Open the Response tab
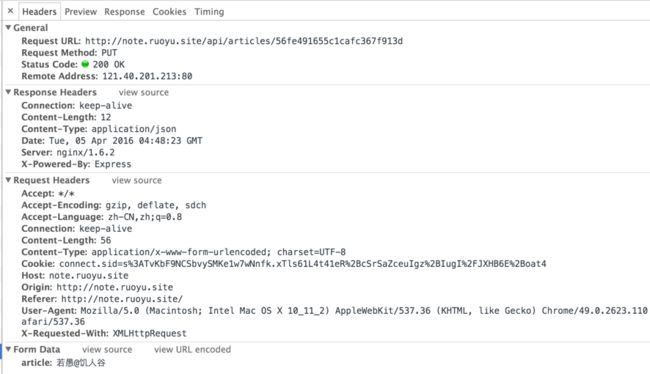The image size is (650, 374). click(124, 12)
